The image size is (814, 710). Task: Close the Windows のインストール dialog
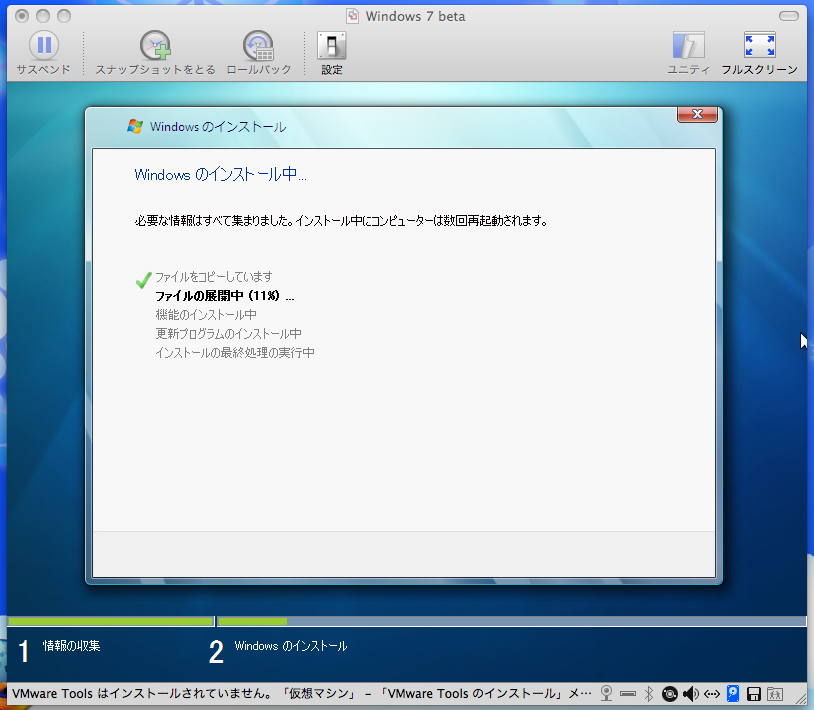[697, 114]
